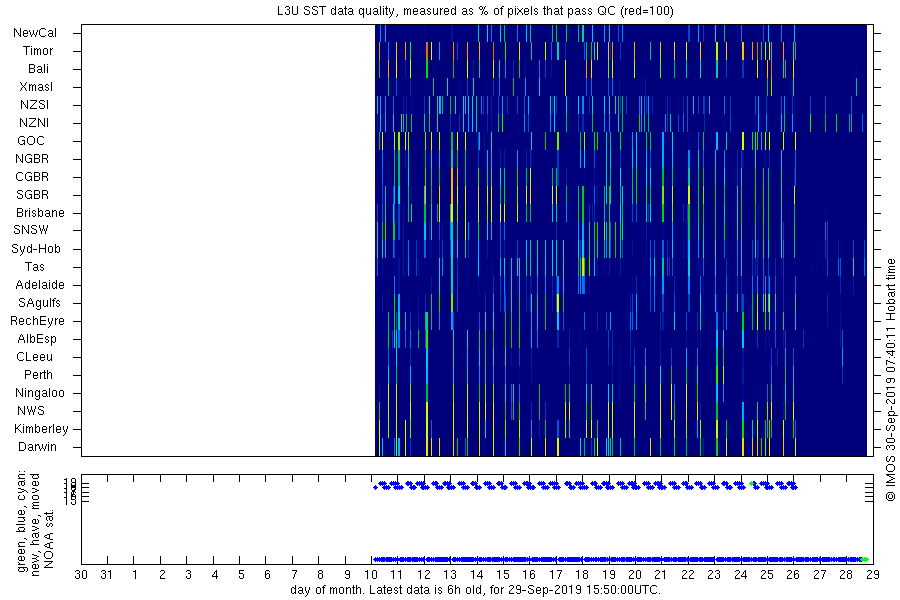Click the Syd-Hob region label

click(x=36, y=249)
